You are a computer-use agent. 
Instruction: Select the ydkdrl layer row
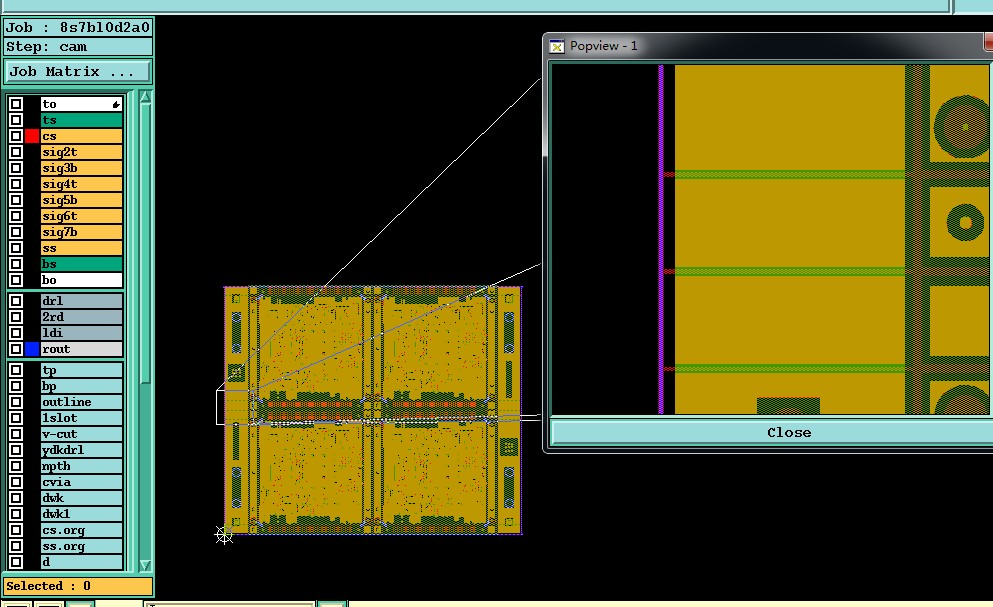tap(82, 450)
